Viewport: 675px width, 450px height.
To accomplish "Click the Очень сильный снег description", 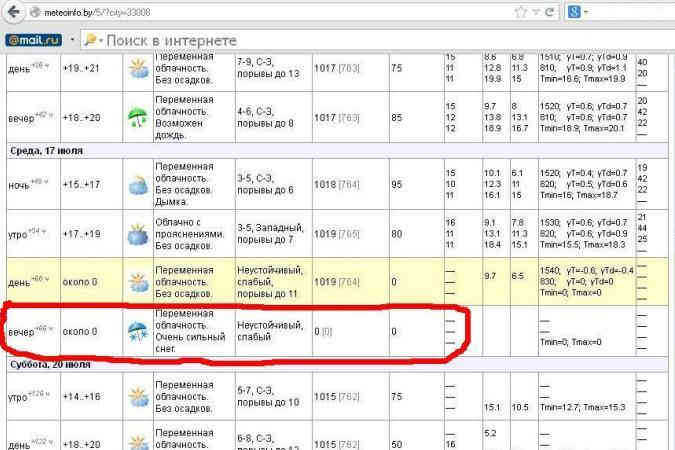I will pyautogui.click(x=190, y=343).
